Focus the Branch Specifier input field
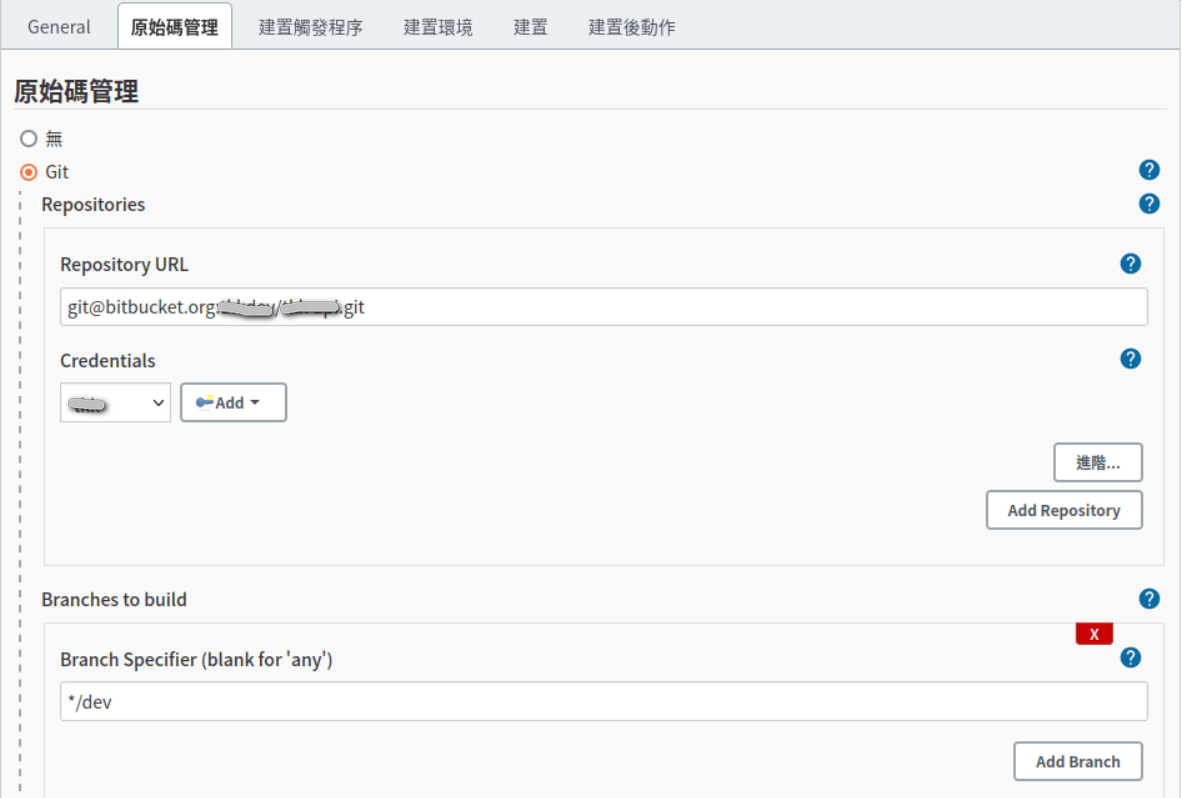1182x798 pixels. (x=603, y=702)
